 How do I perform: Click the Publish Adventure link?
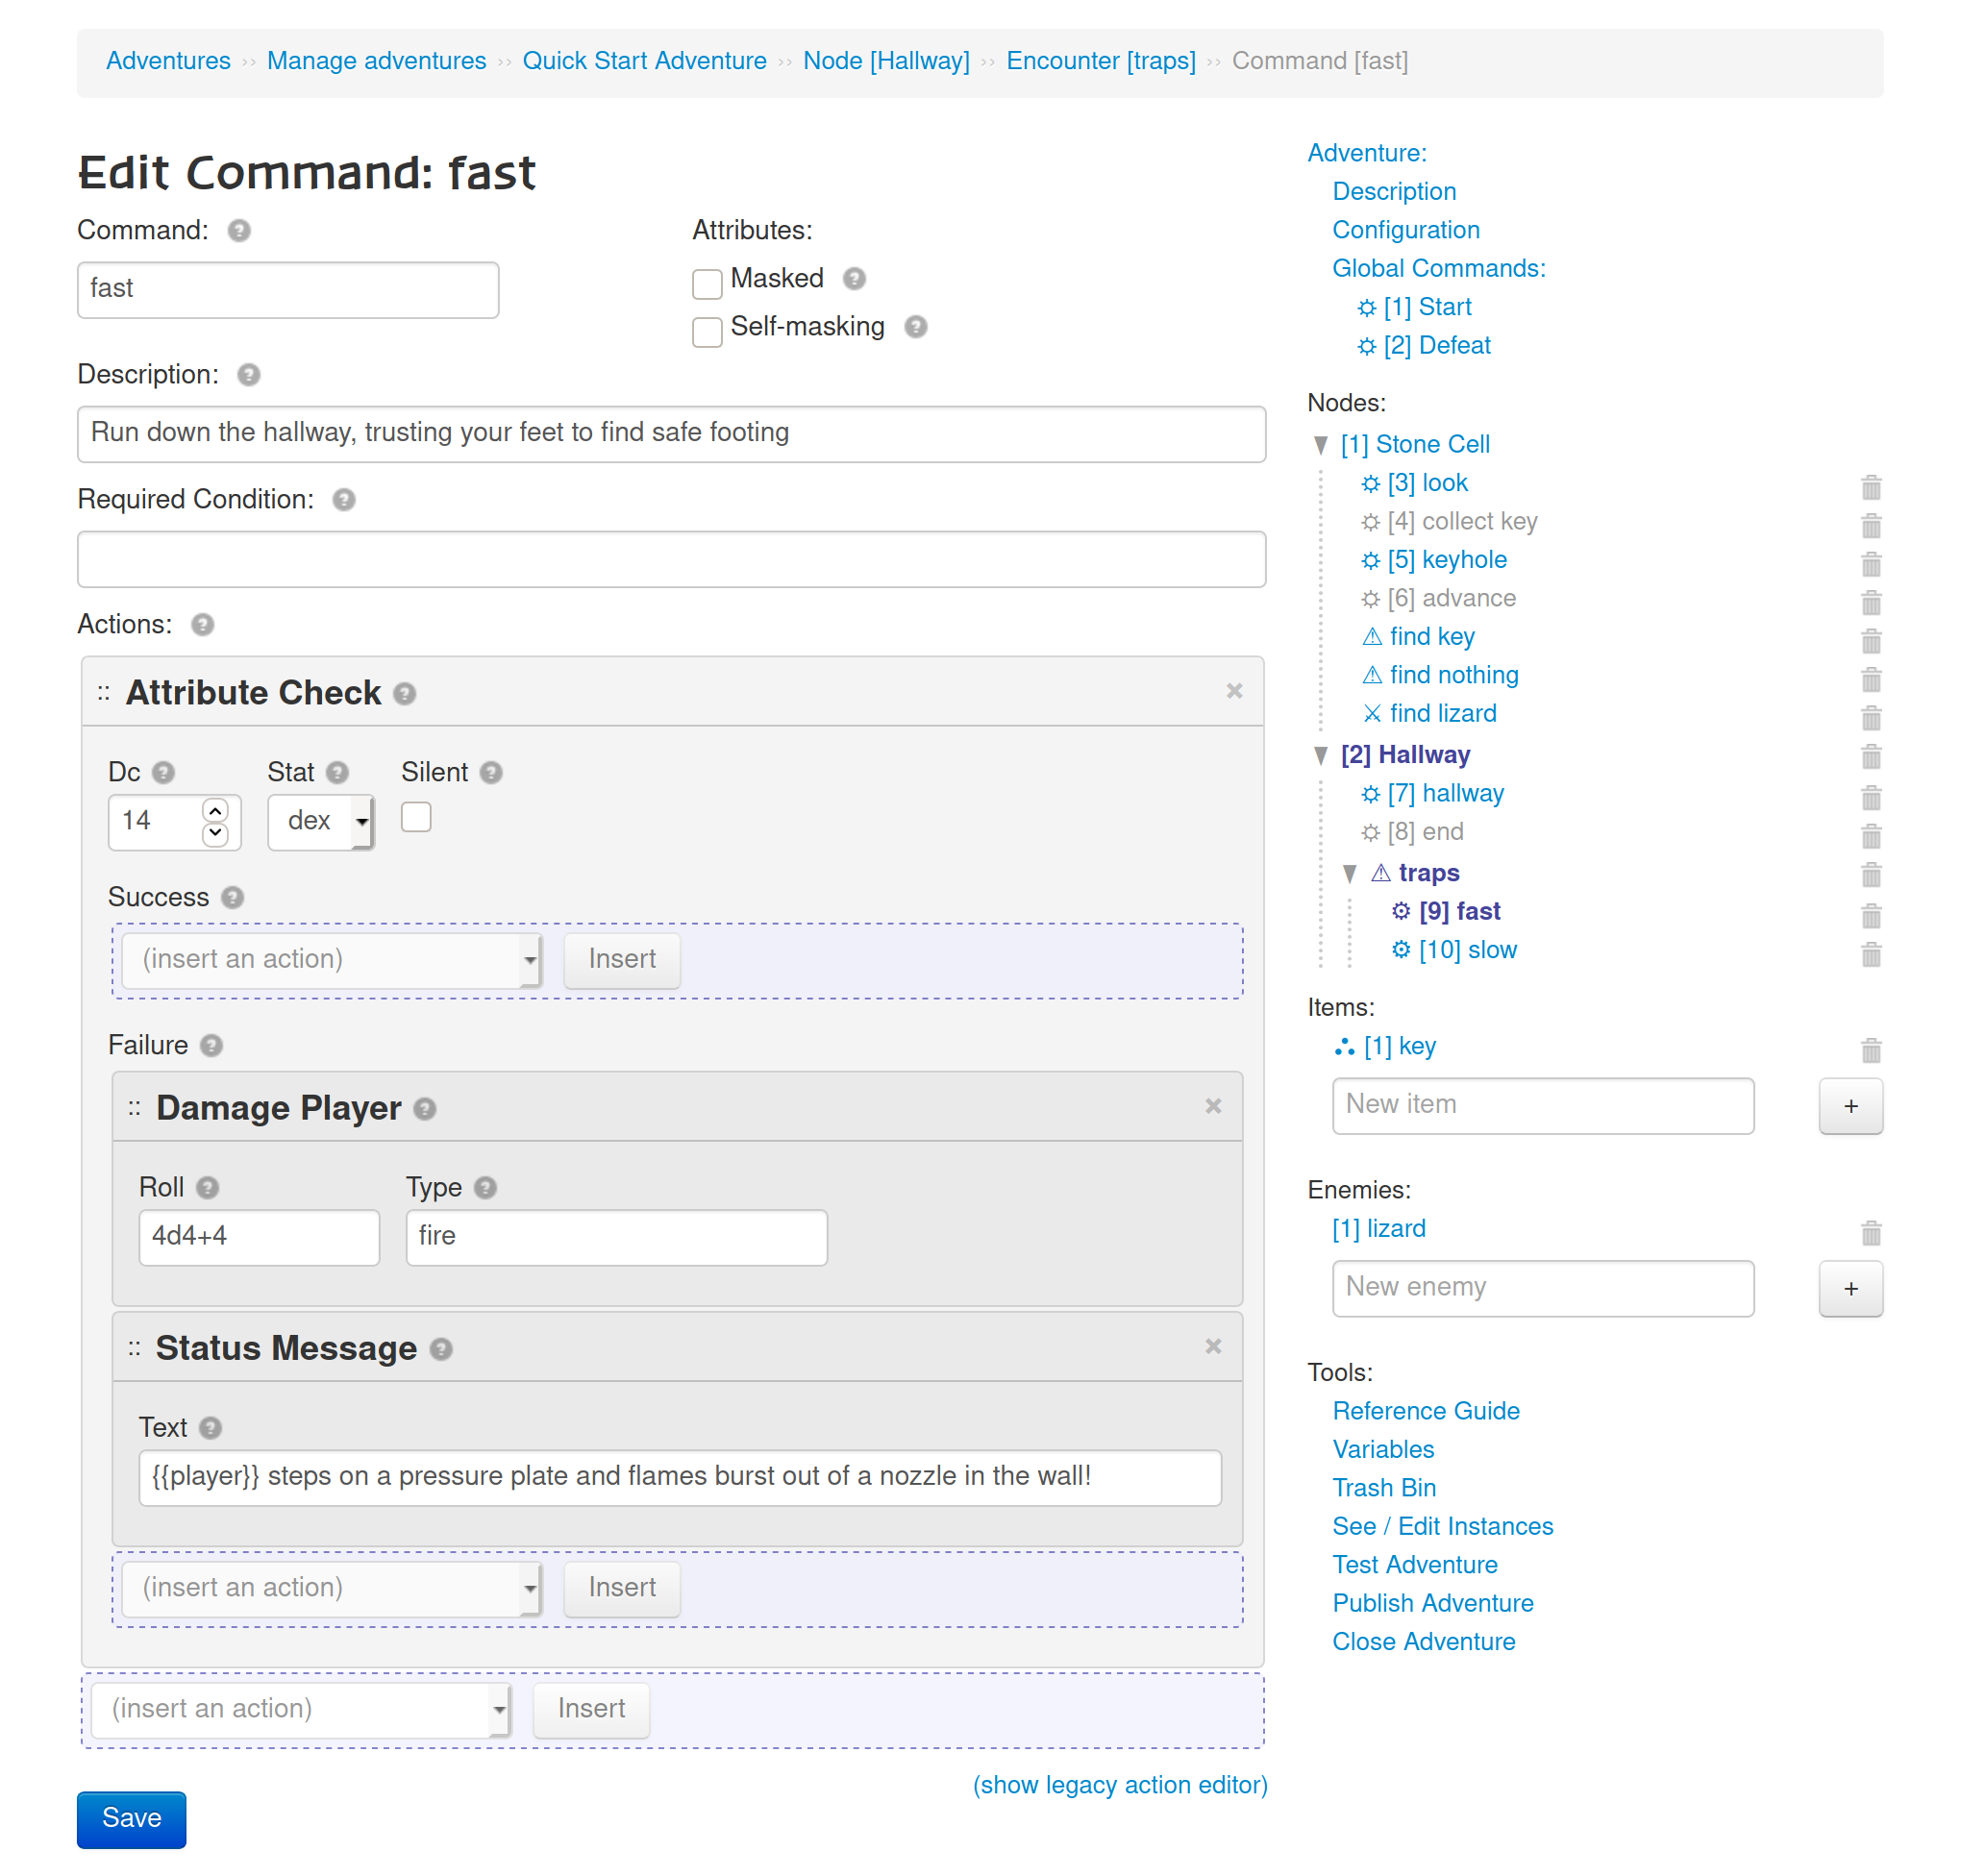1432,1604
